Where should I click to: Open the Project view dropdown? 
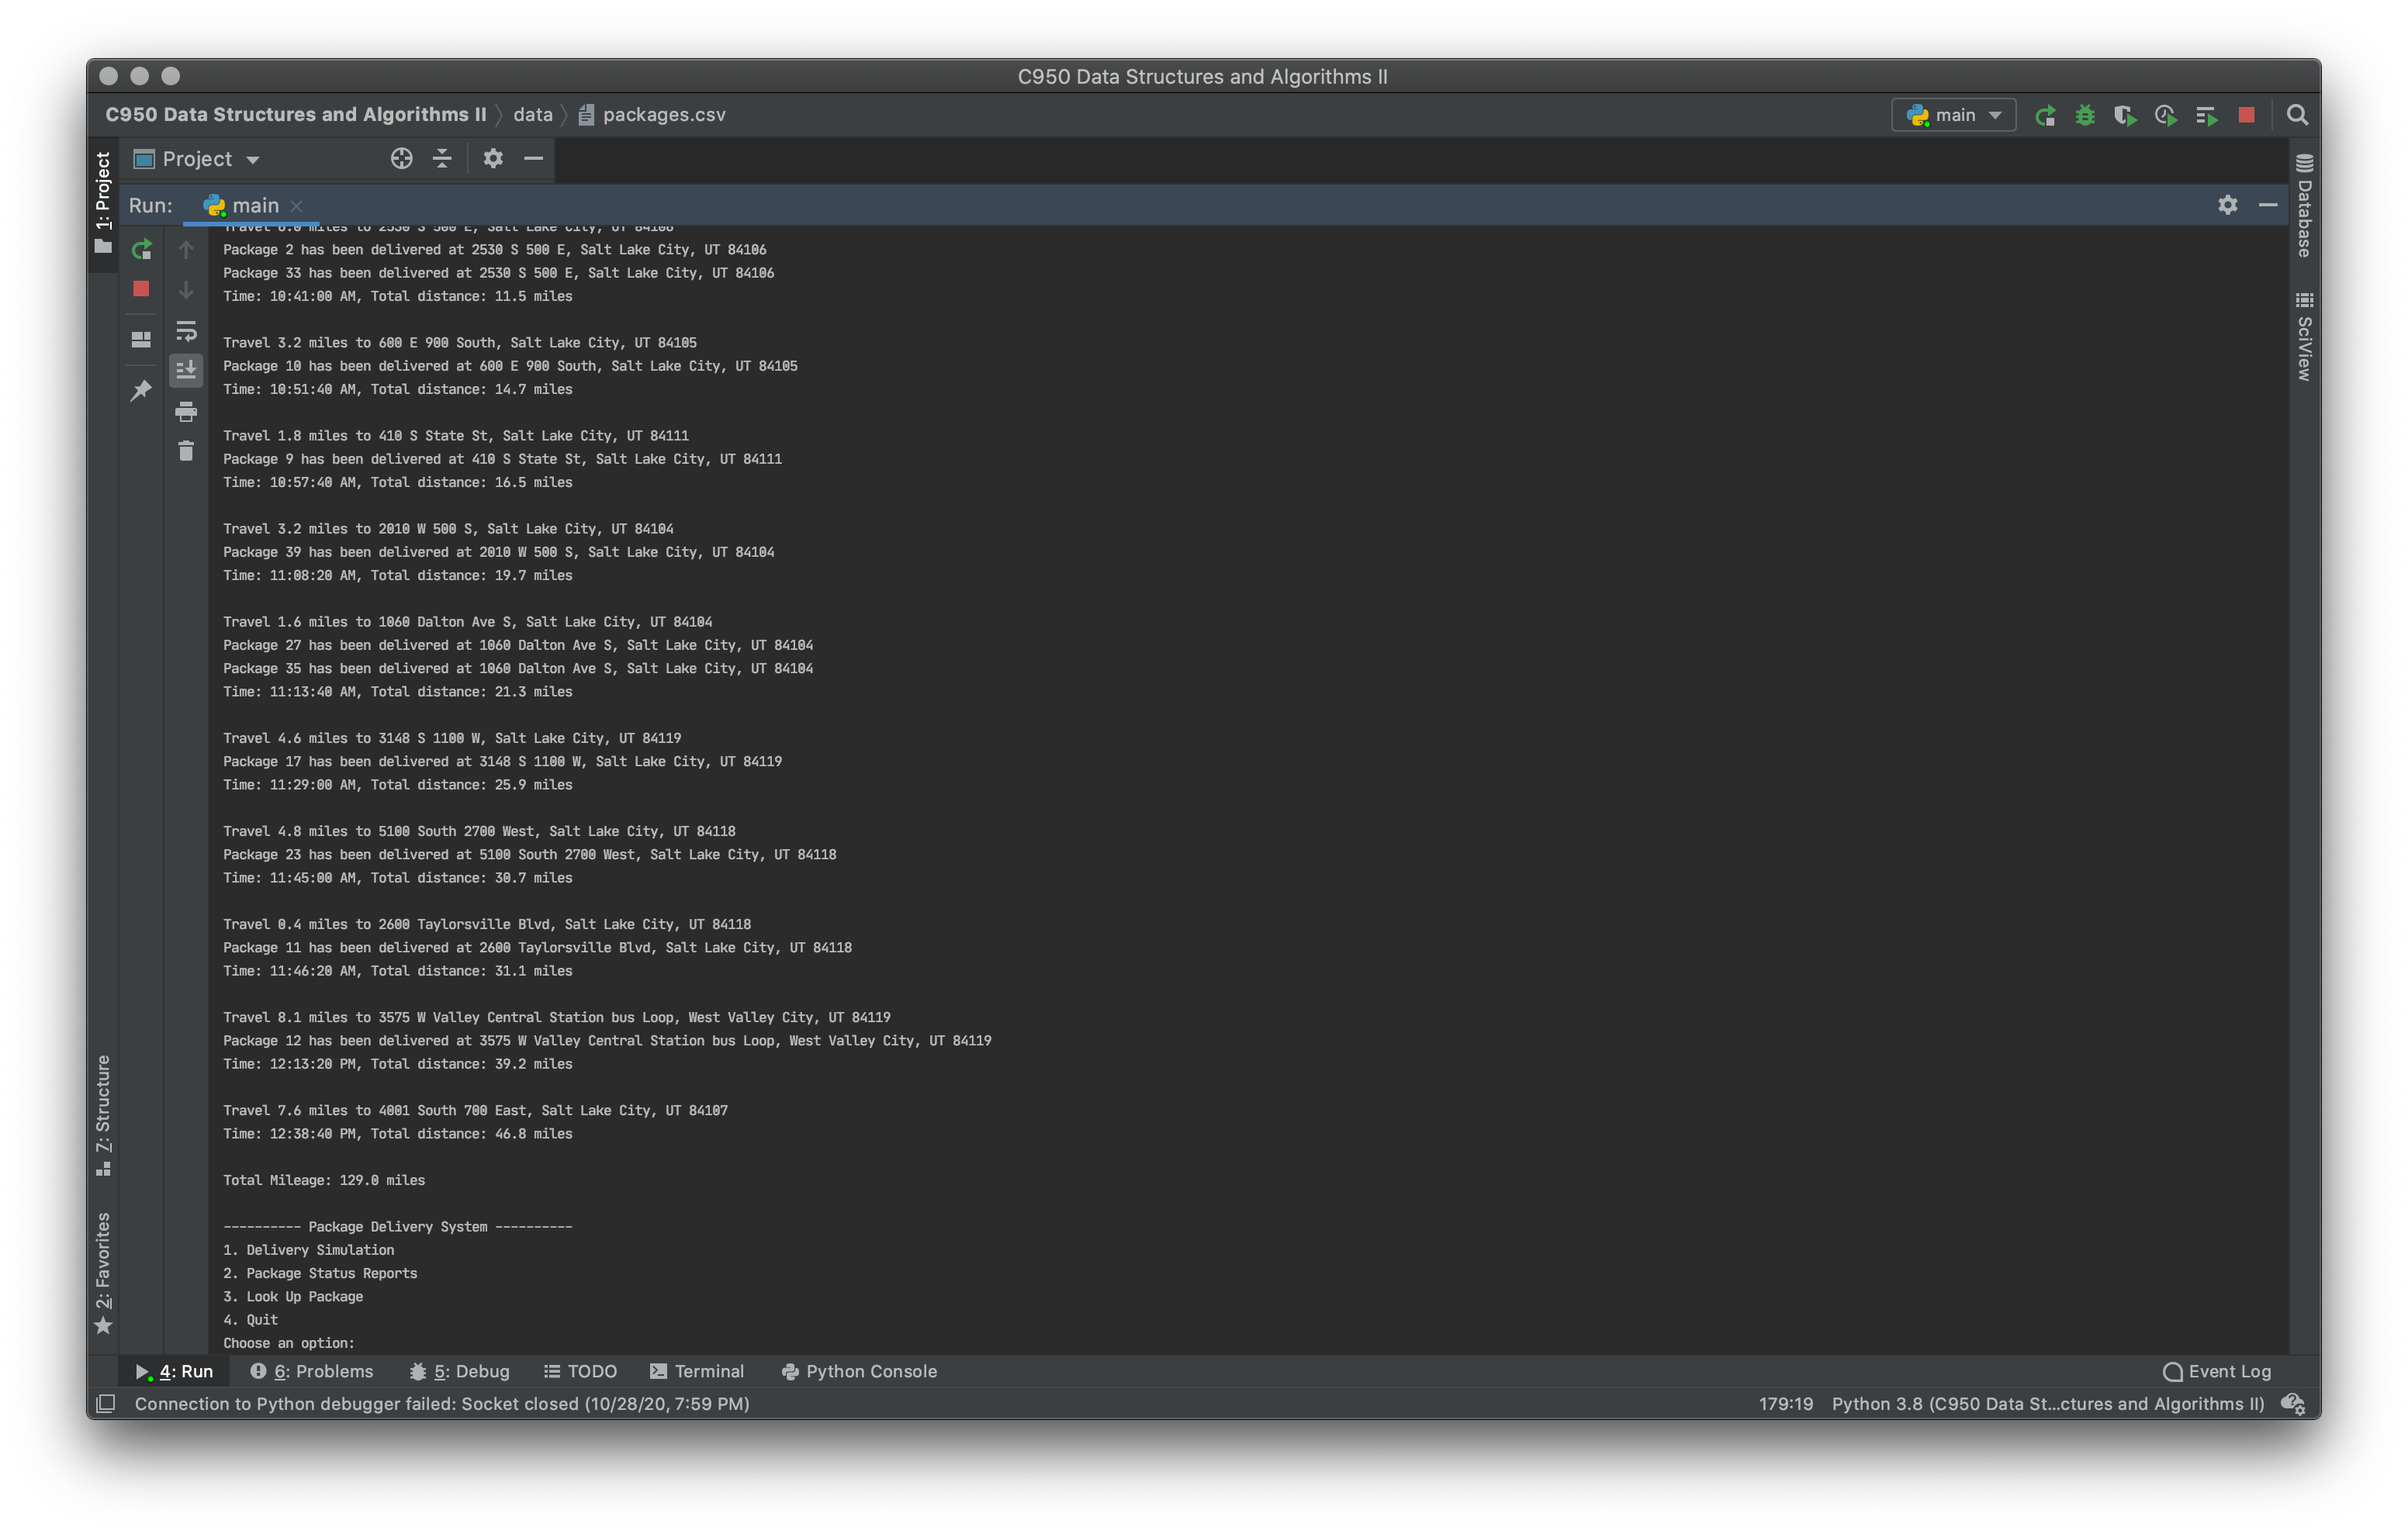pos(197,159)
